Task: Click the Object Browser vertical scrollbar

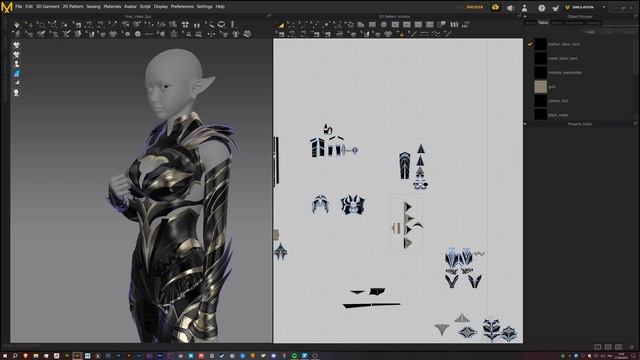Action: coord(636,57)
